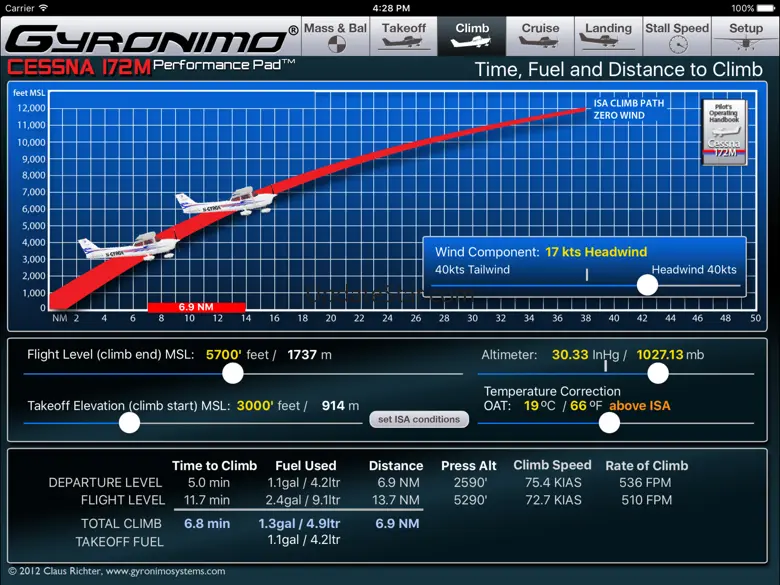This screenshot has width=780, height=585.
Task: Go to the Stall Speed tab
Action: pyautogui.click(x=677, y=36)
